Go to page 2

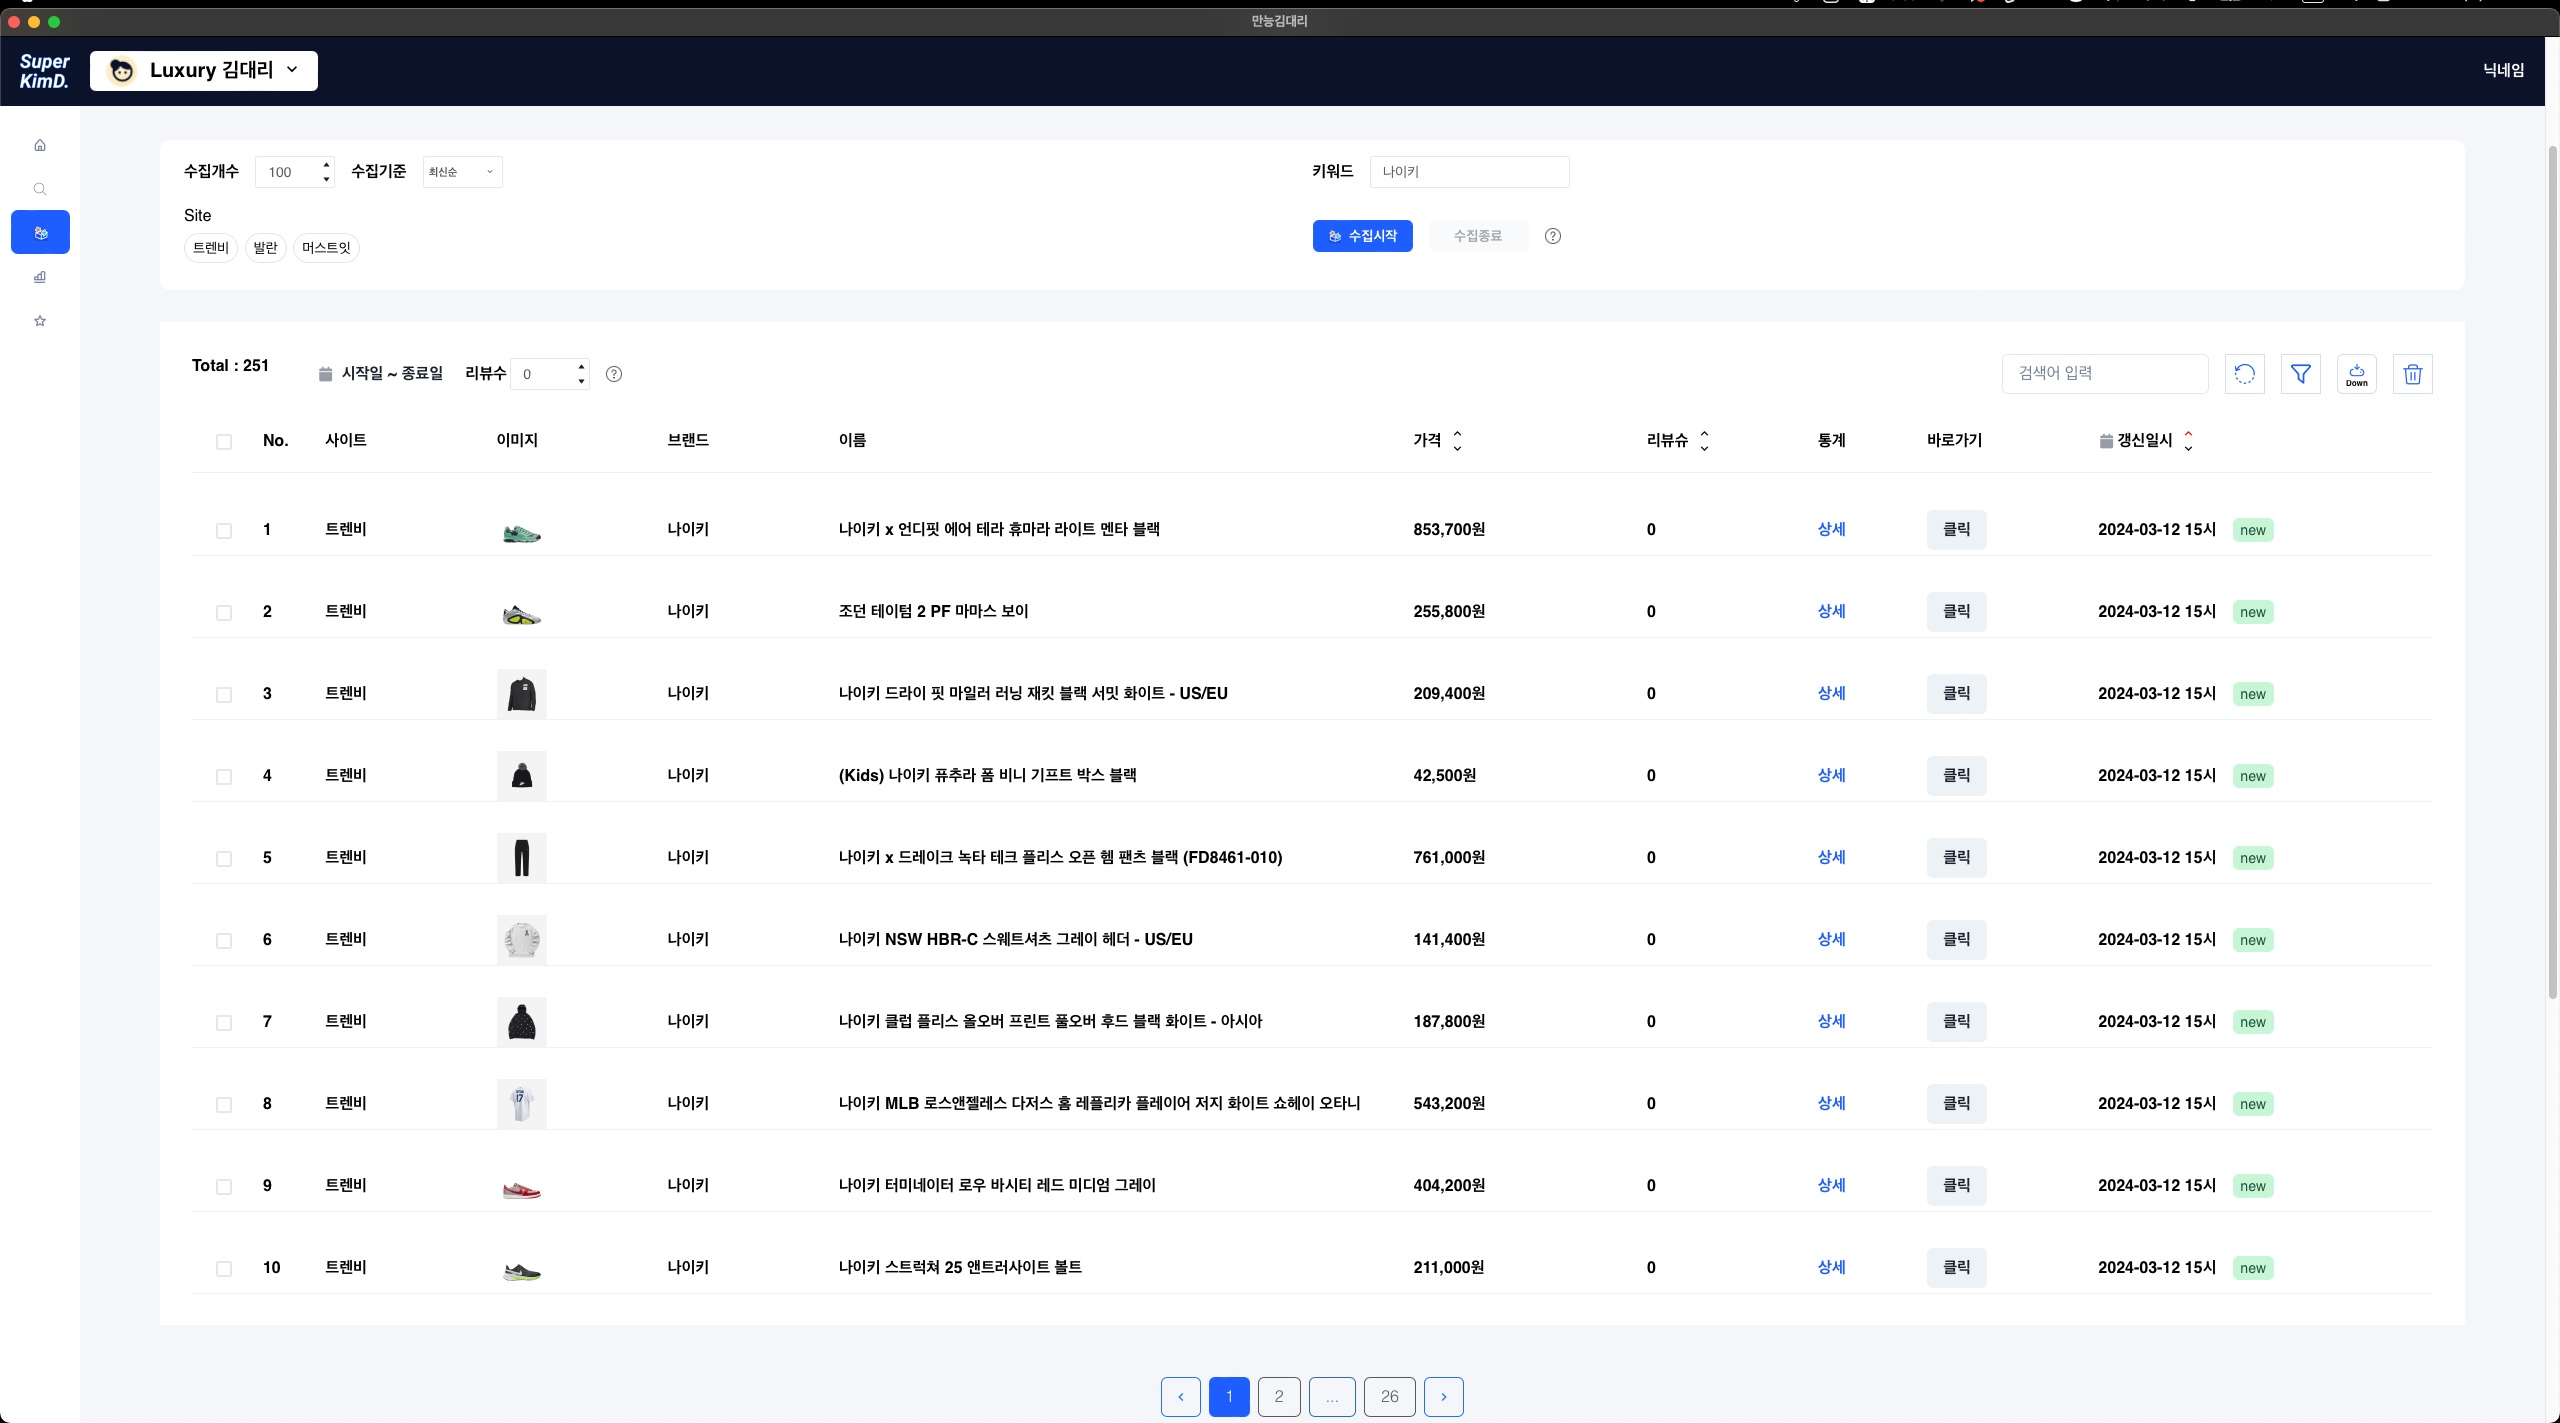point(1278,1396)
